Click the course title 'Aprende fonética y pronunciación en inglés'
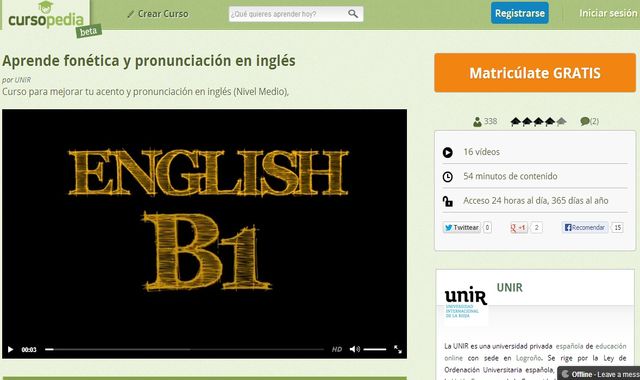The image size is (640, 380). coord(149,61)
